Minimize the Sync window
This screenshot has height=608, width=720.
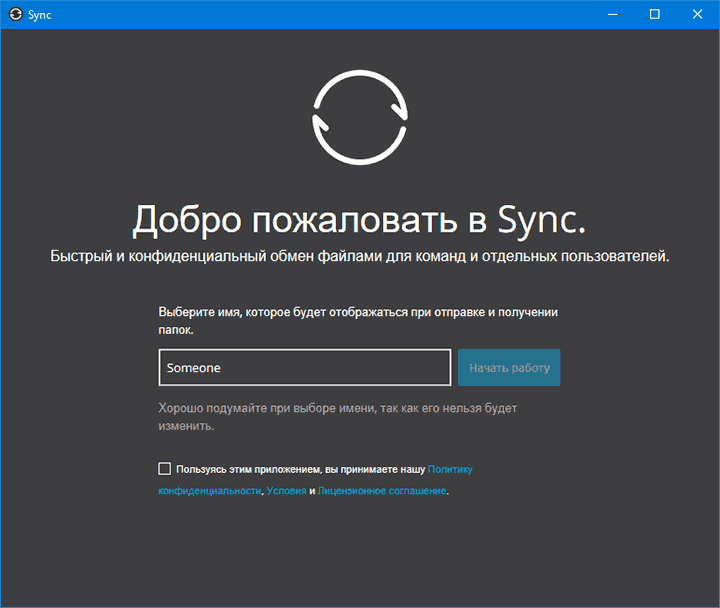click(613, 14)
